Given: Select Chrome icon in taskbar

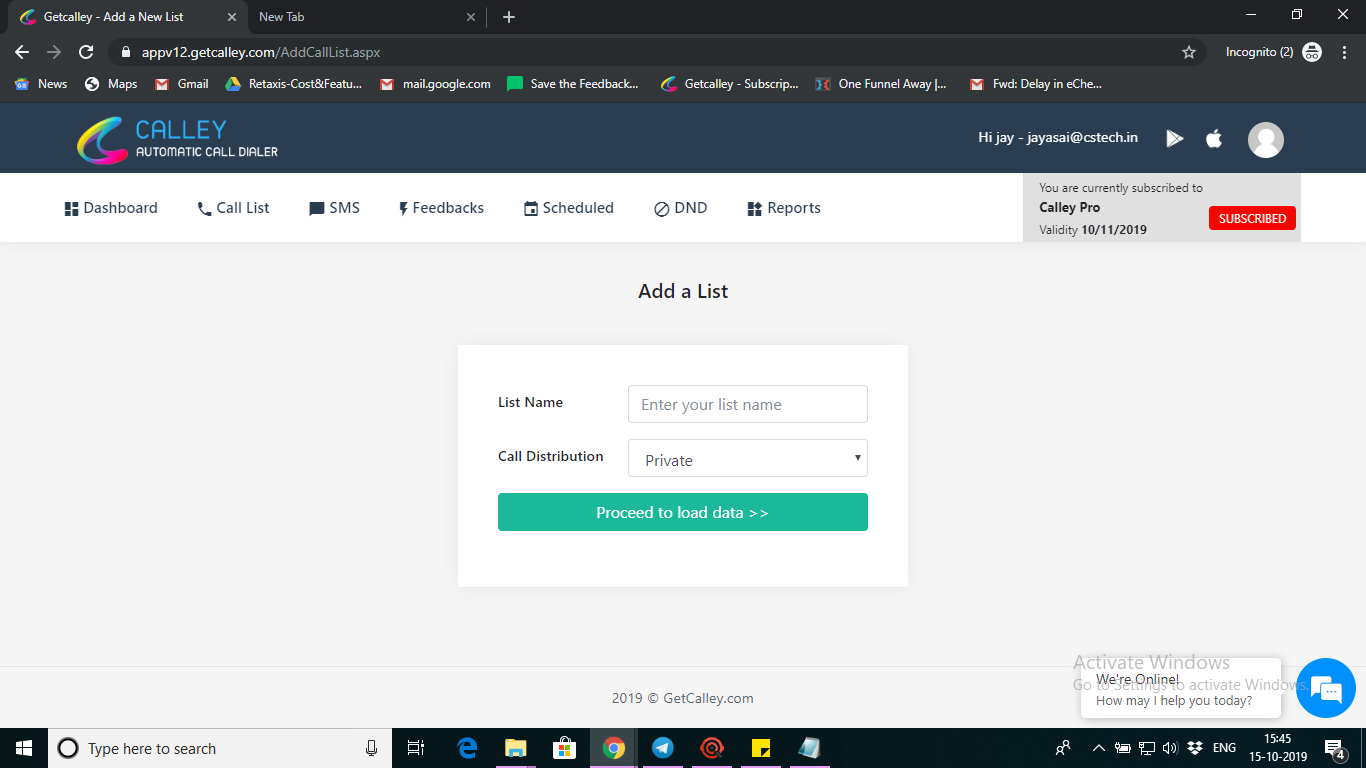Looking at the screenshot, I should coord(614,748).
